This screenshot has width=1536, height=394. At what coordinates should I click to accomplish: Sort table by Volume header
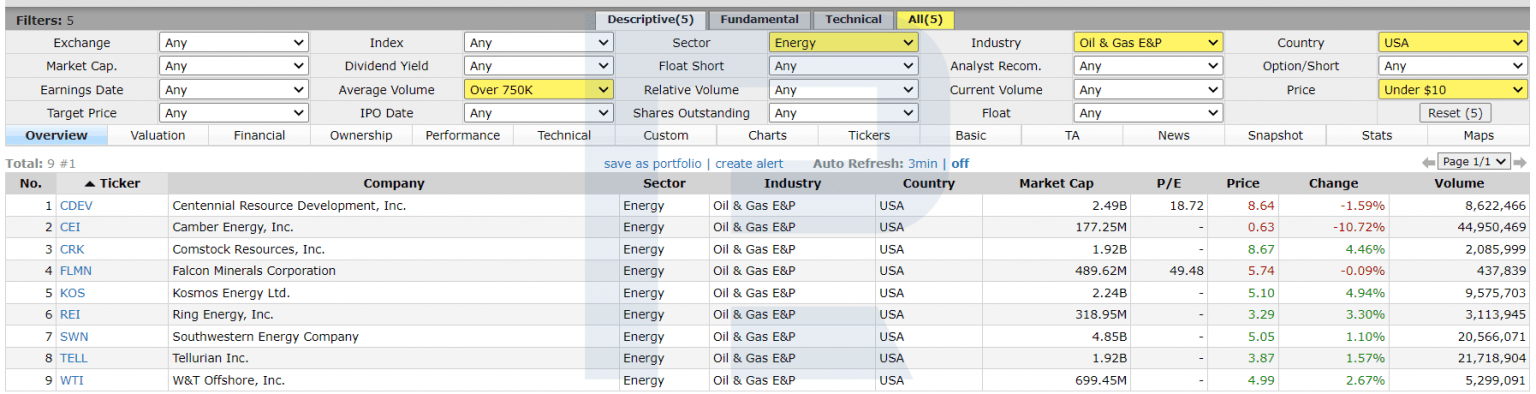(1459, 183)
